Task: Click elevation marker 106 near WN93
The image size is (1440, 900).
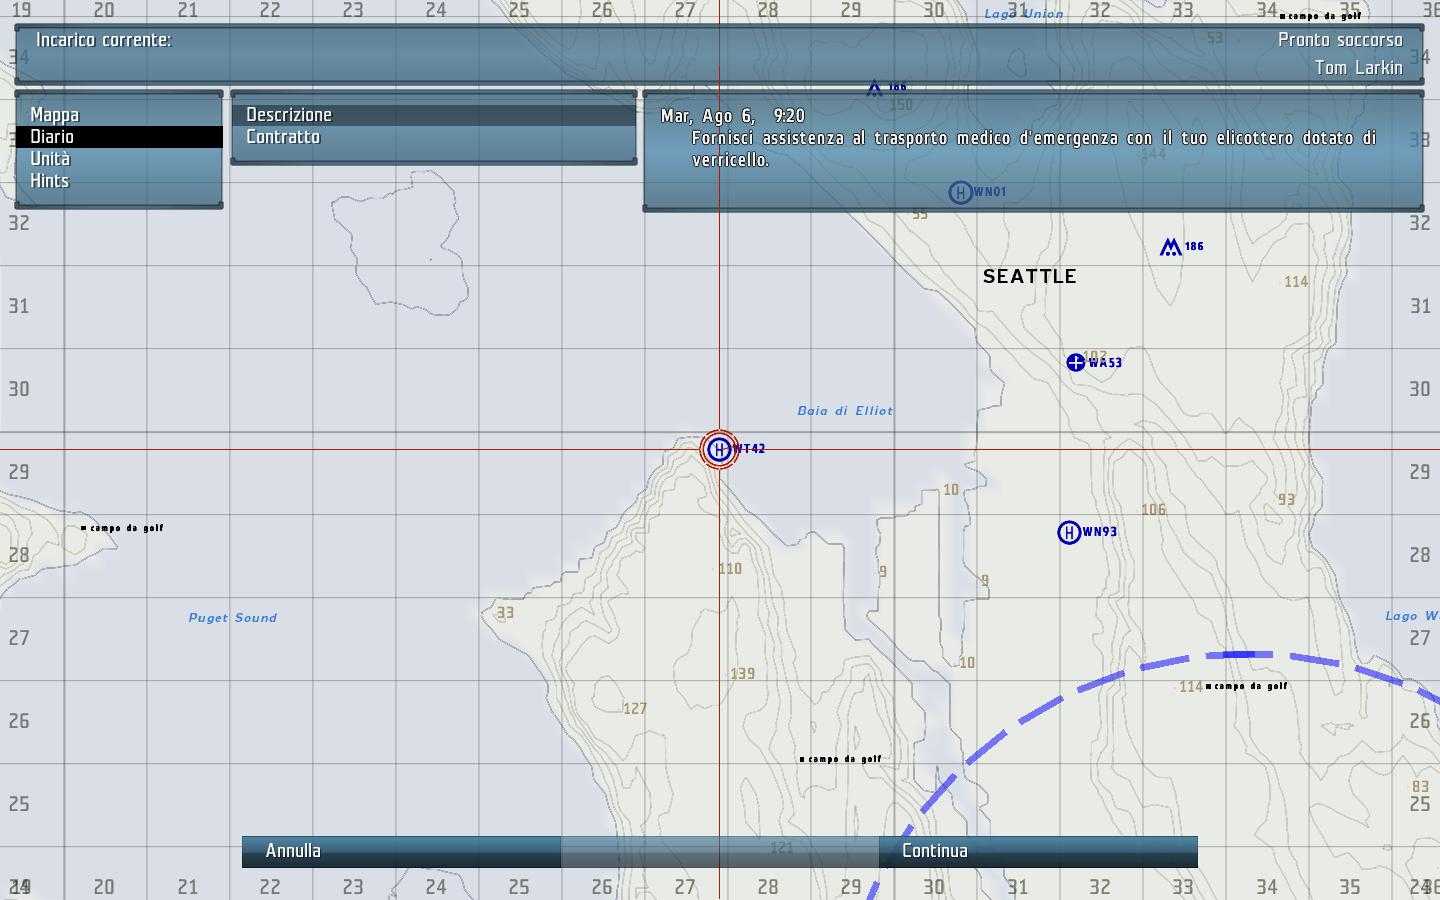Action: pyautogui.click(x=1154, y=510)
